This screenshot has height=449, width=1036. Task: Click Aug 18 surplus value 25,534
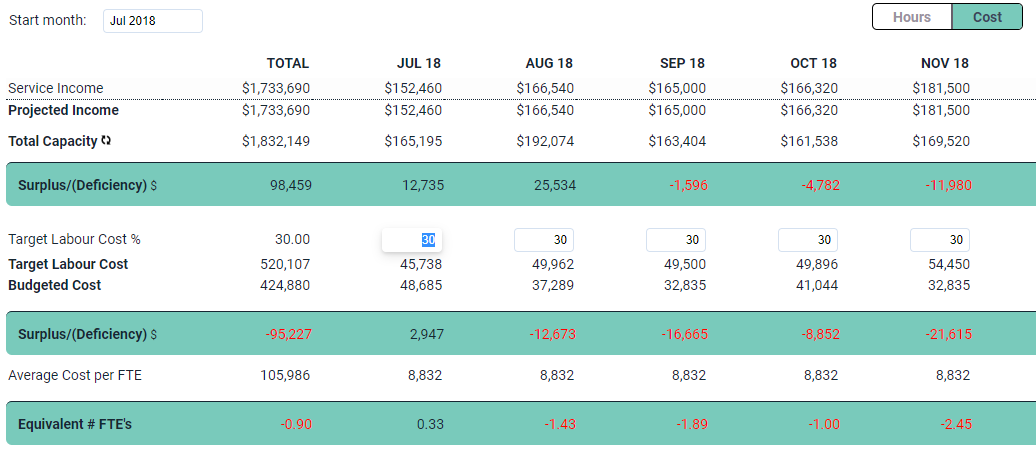click(555, 186)
